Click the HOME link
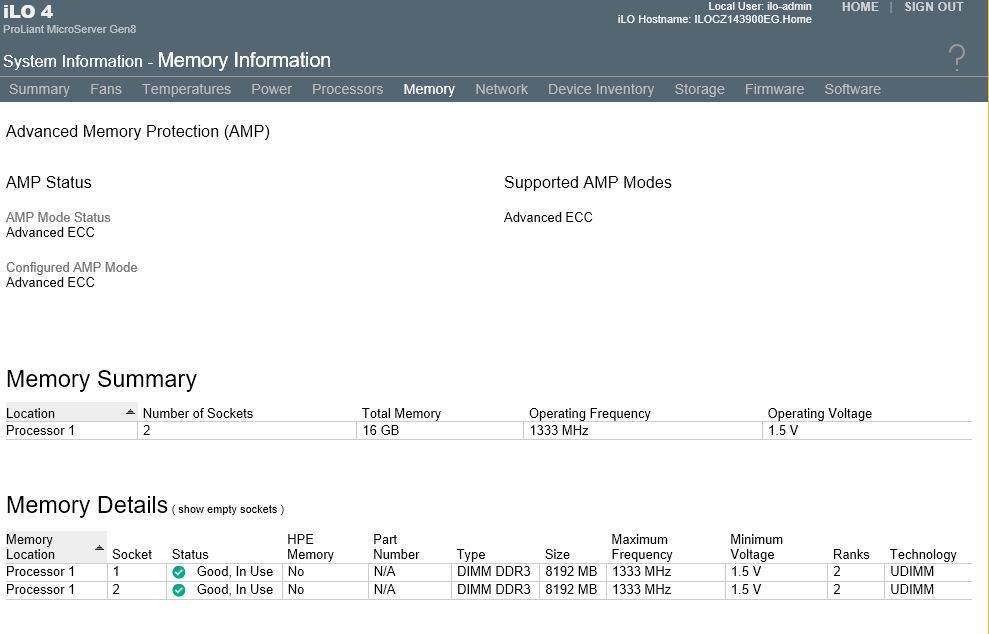The width and height of the screenshot is (989, 634). (860, 7)
